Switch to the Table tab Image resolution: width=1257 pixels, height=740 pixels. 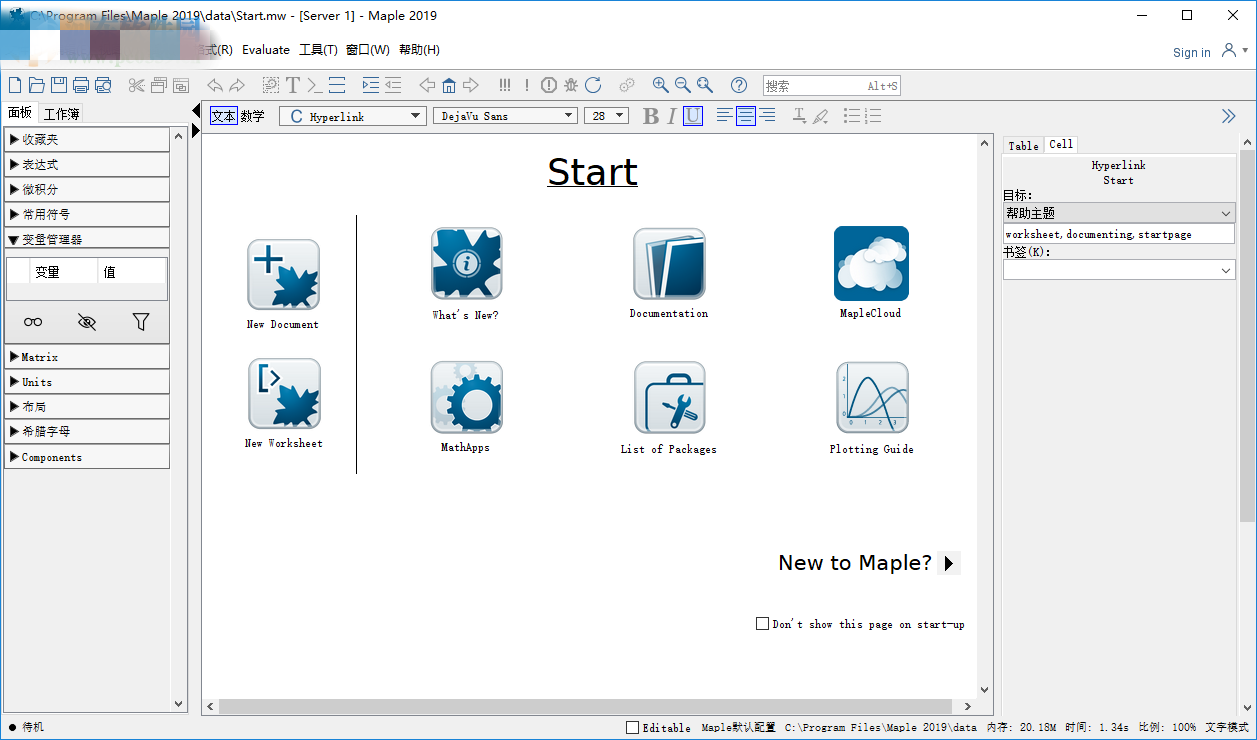[x=1023, y=145]
